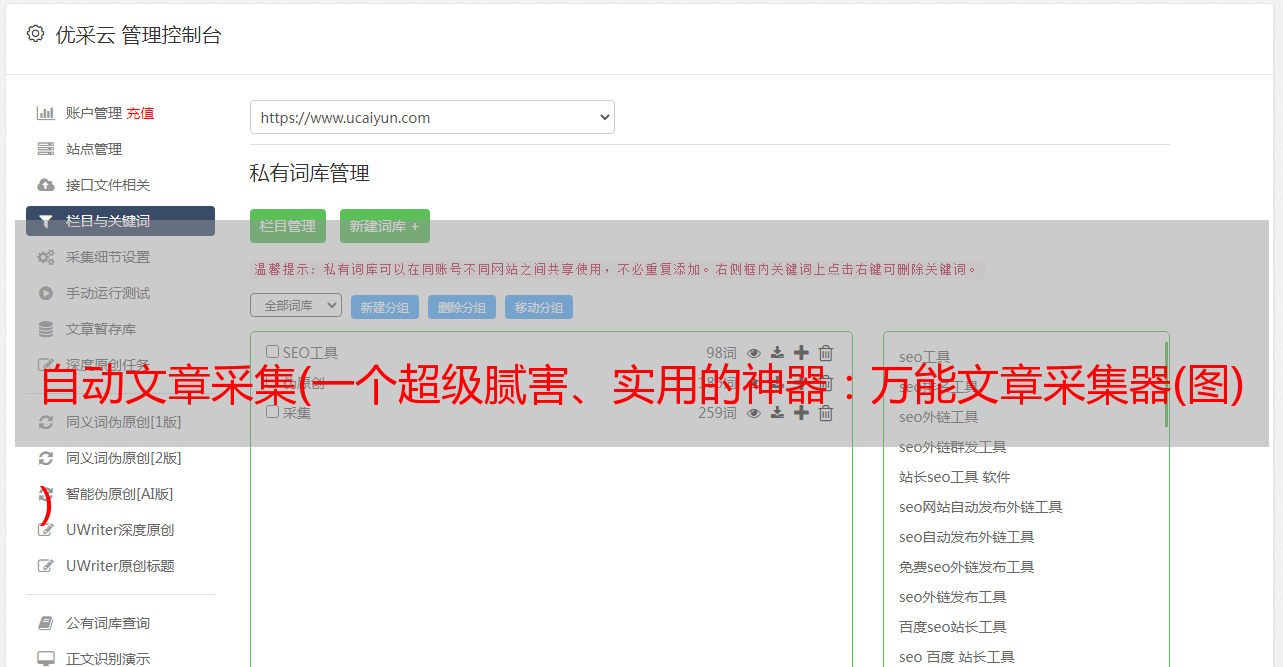Select keyword 'seo自动发布外链工具'
1283x667 pixels.
(966, 537)
